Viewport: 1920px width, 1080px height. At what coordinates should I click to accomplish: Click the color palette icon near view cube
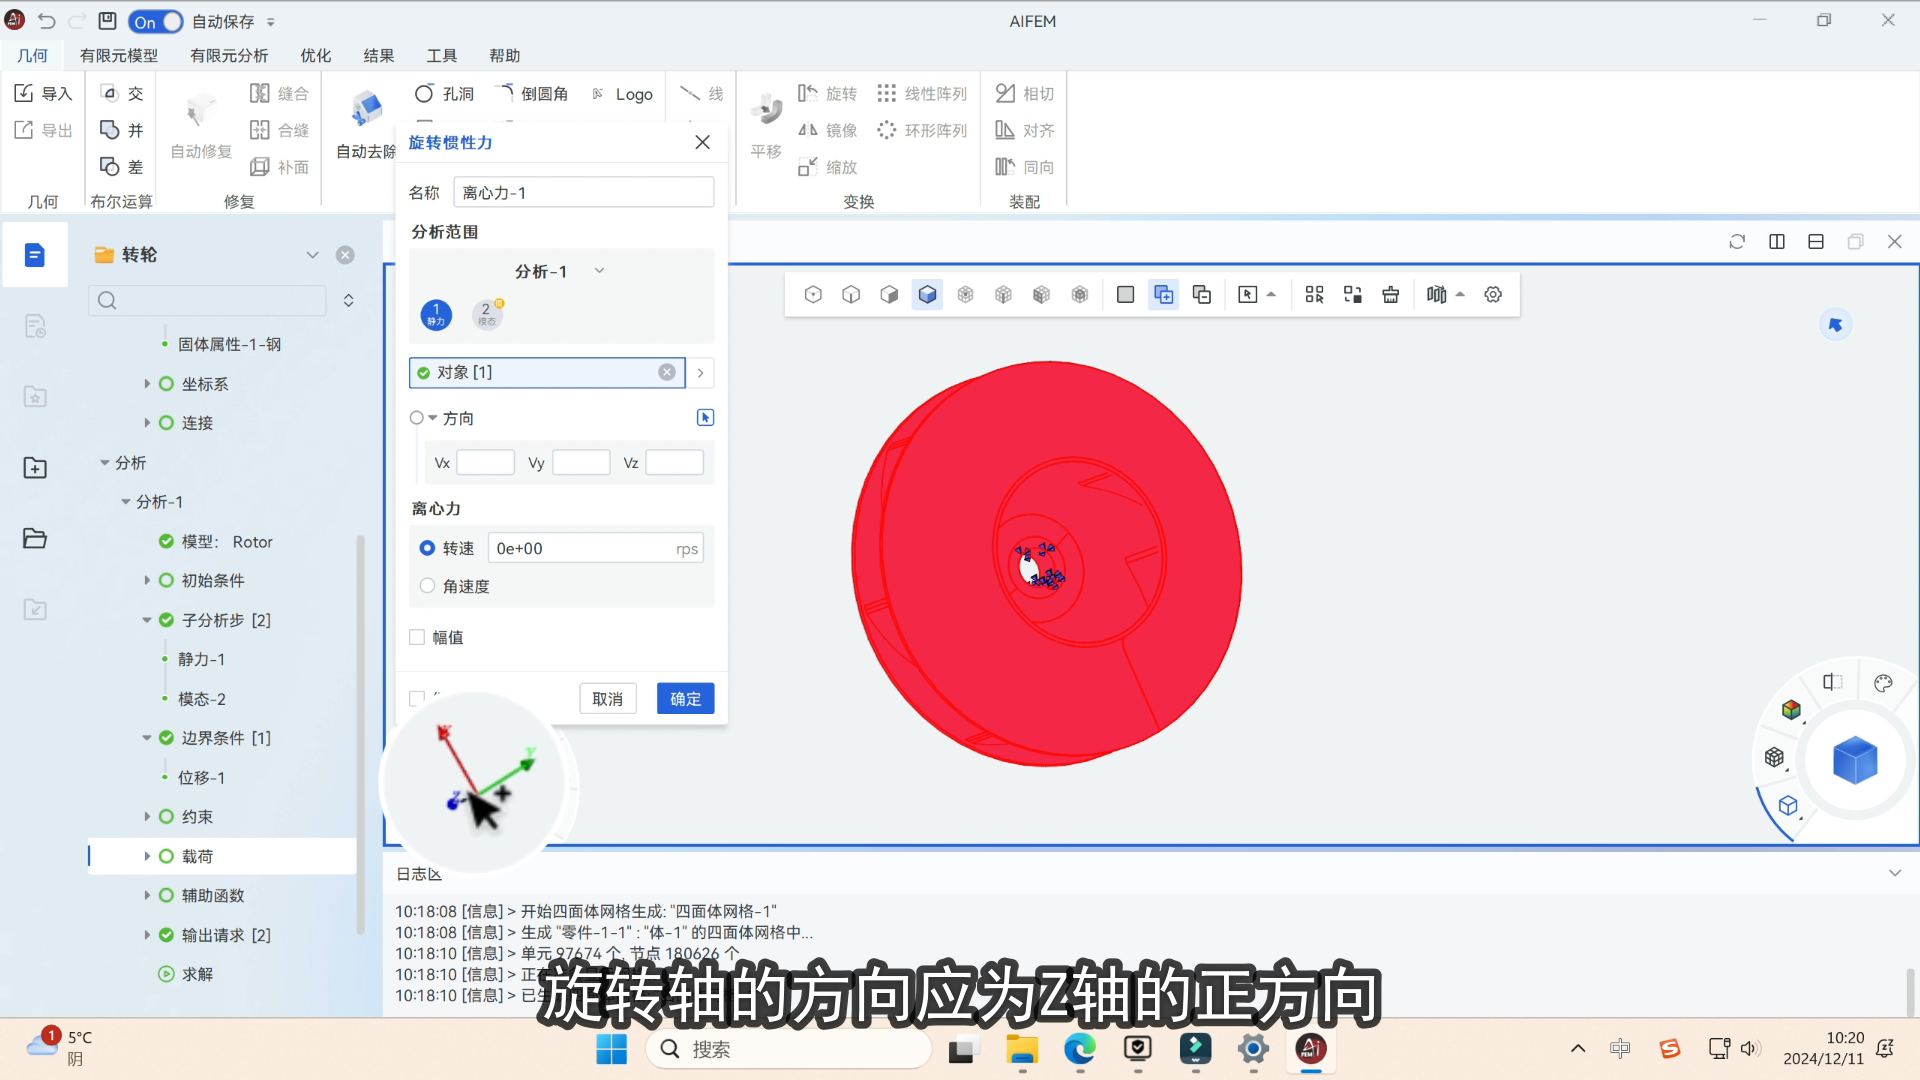tap(1883, 683)
